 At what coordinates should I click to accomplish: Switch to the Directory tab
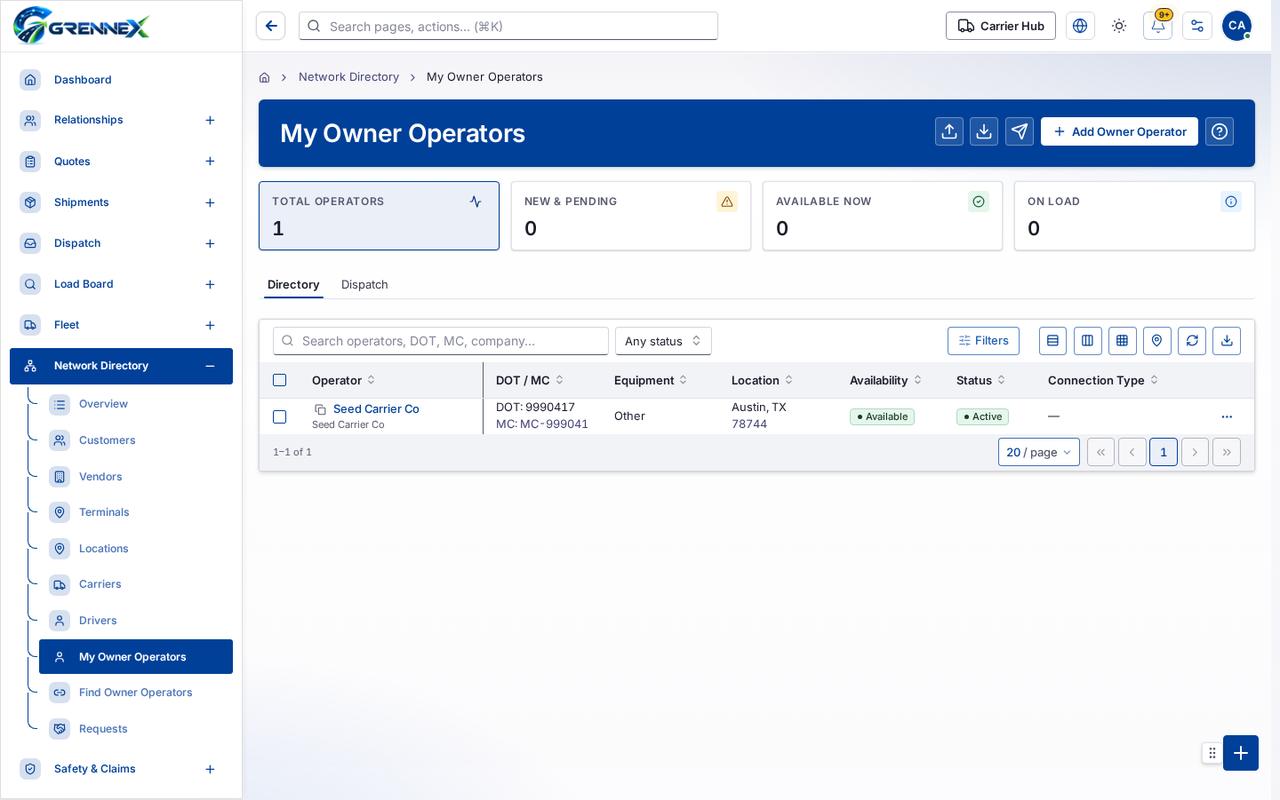click(293, 285)
